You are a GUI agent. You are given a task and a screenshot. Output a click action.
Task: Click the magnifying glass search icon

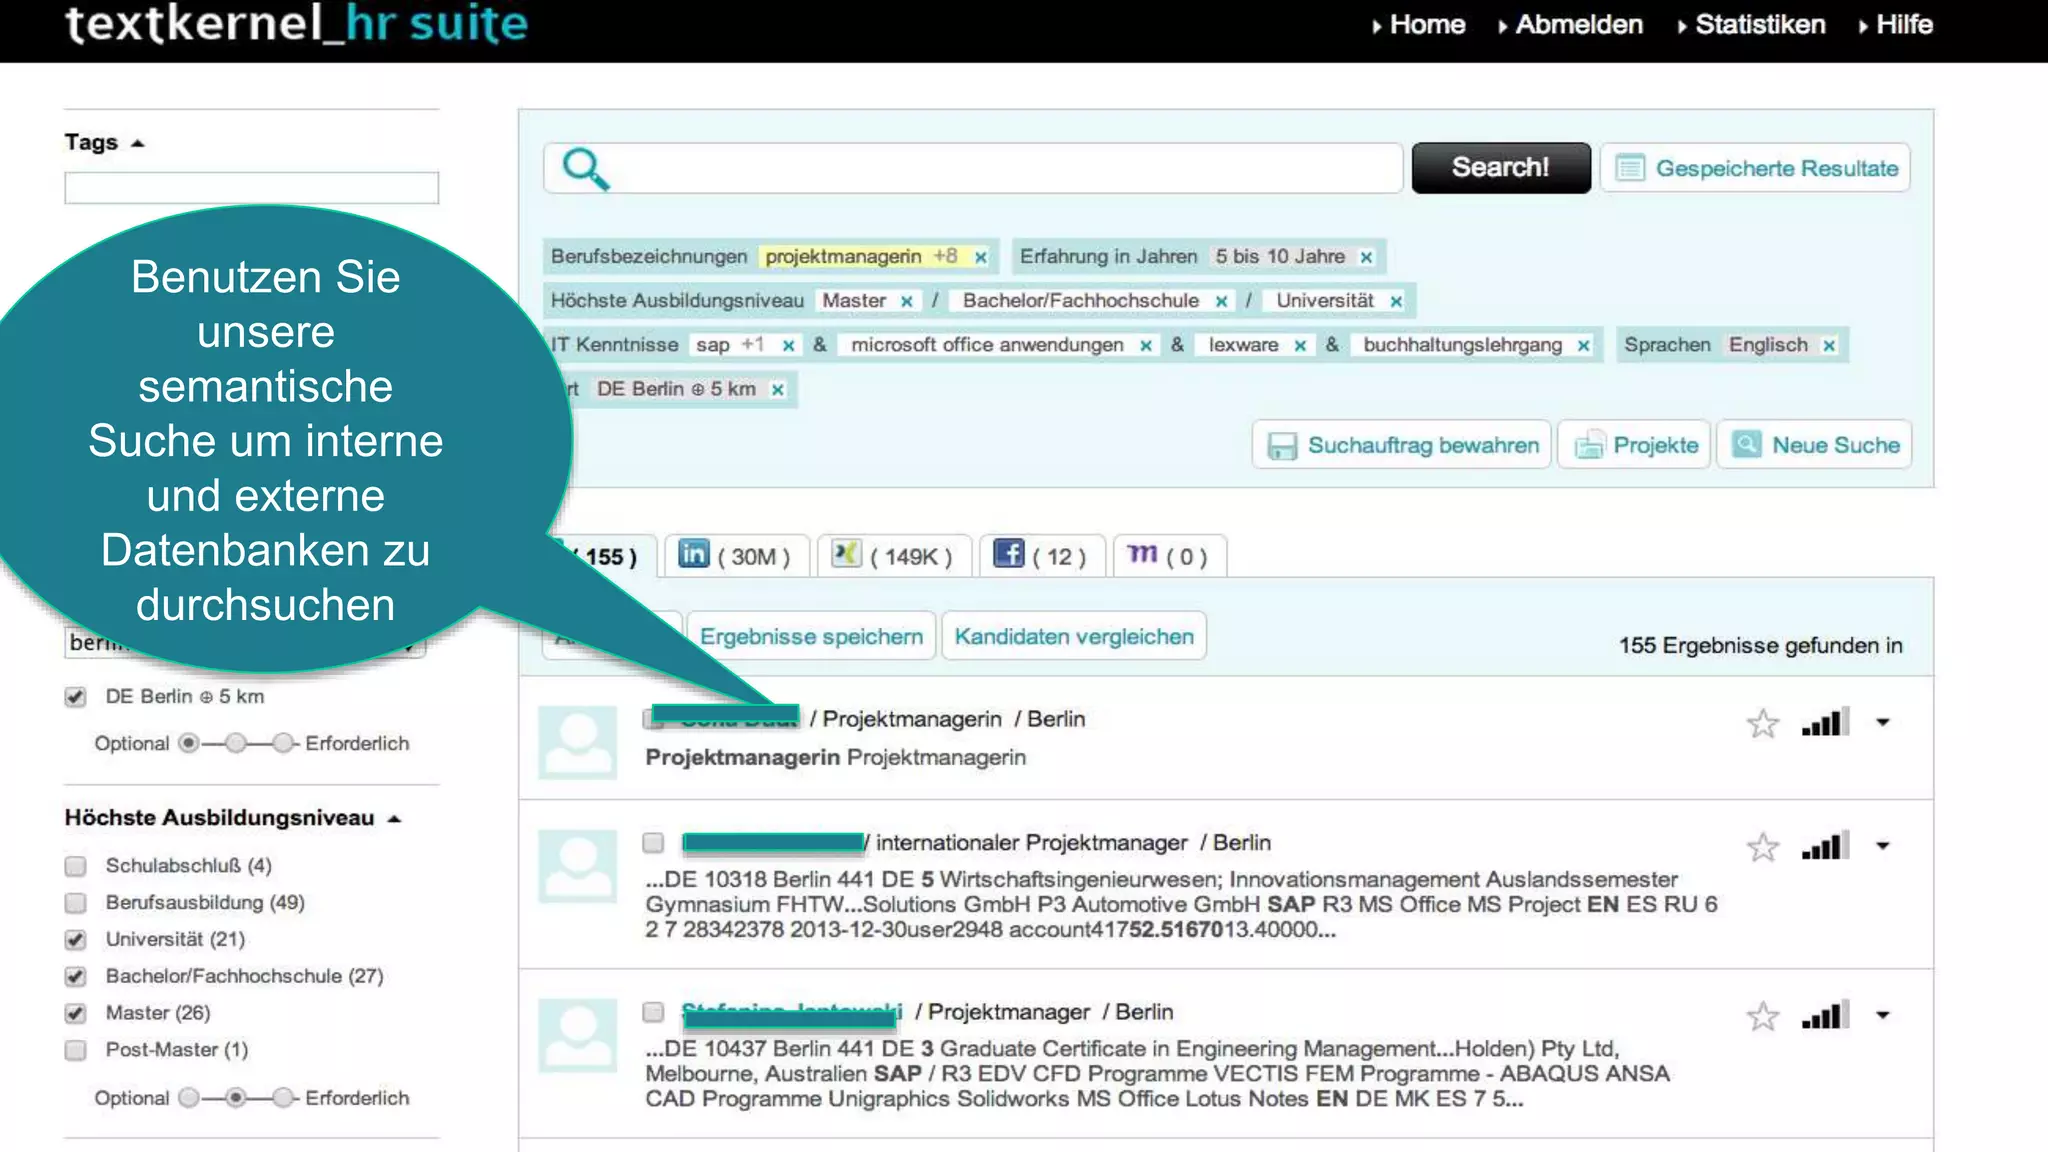click(585, 168)
